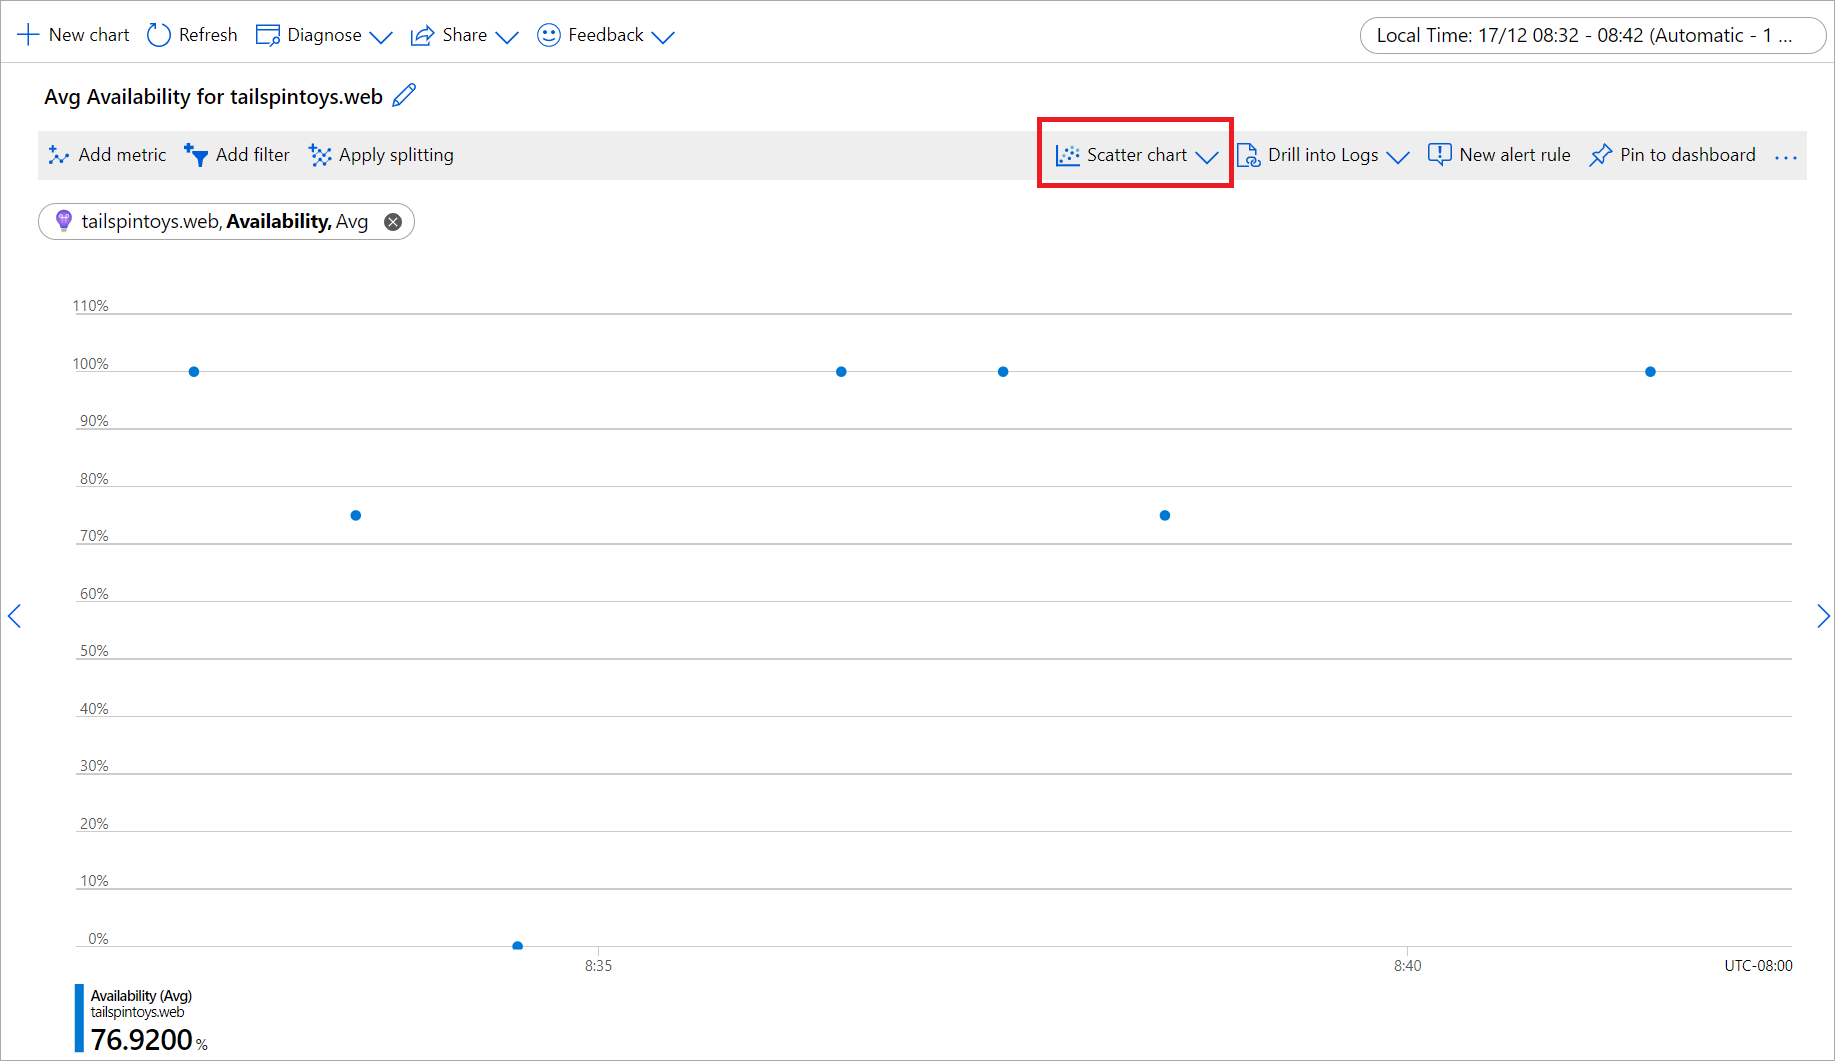Click the Add metric icon
The width and height of the screenshot is (1835, 1061).
(59, 155)
